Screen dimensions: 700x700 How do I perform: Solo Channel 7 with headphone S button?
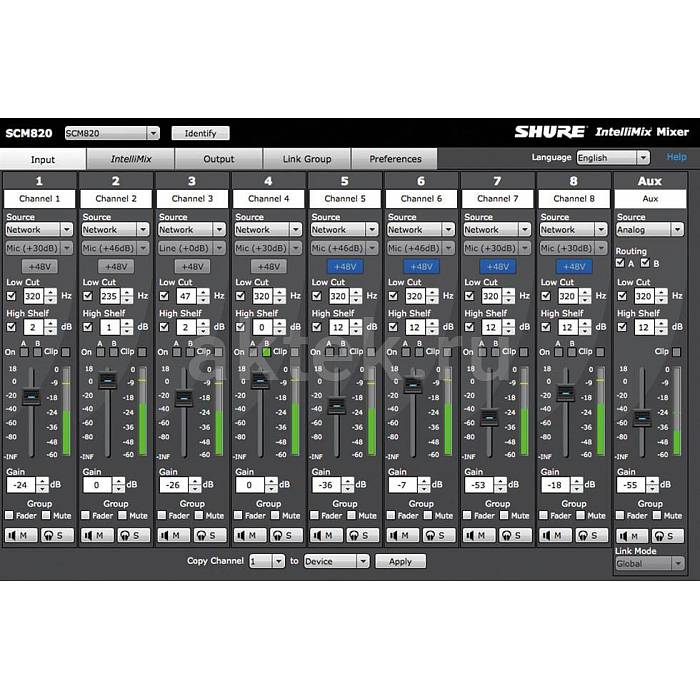click(516, 535)
